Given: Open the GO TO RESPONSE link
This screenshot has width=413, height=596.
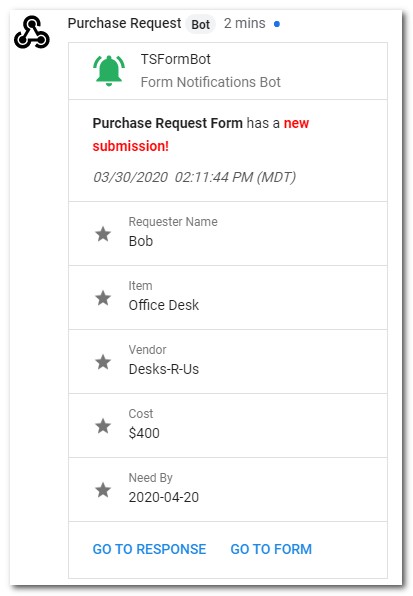Looking at the screenshot, I should pyautogui.click(x=149, y=549).
